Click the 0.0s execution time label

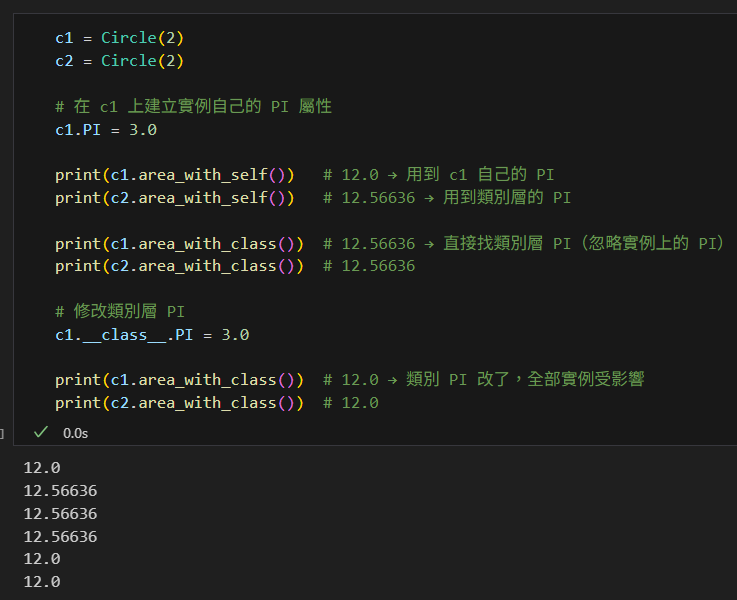pos(75,433)
